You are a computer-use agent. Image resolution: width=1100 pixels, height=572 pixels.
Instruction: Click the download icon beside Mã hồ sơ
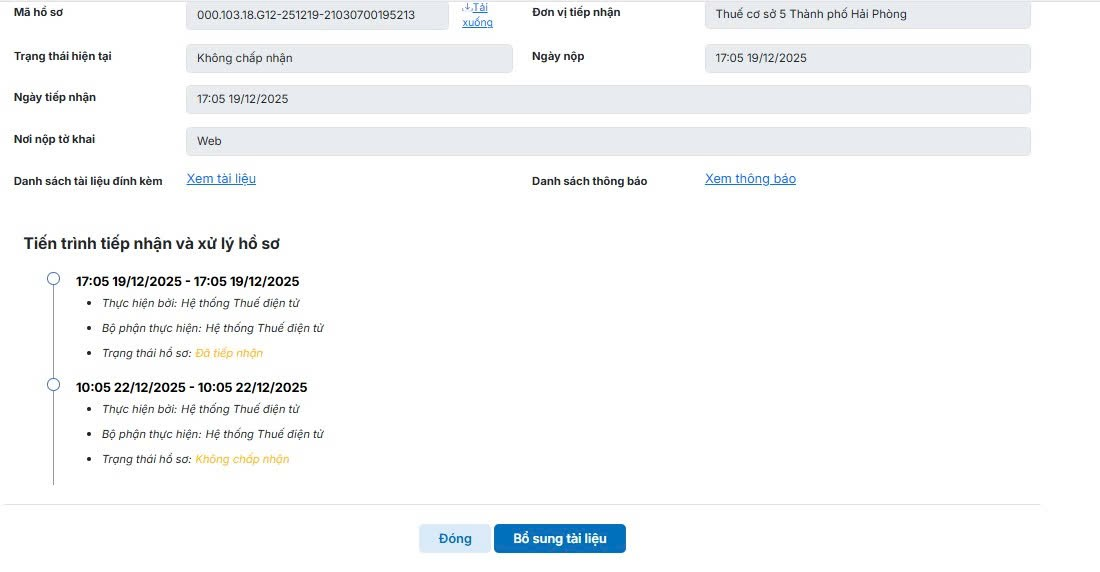pos(465,8)
